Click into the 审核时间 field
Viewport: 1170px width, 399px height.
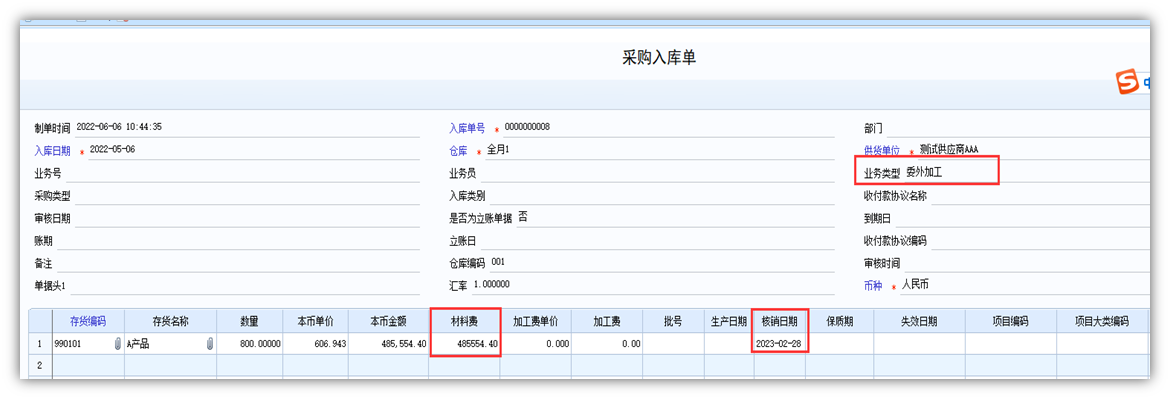1026,263
